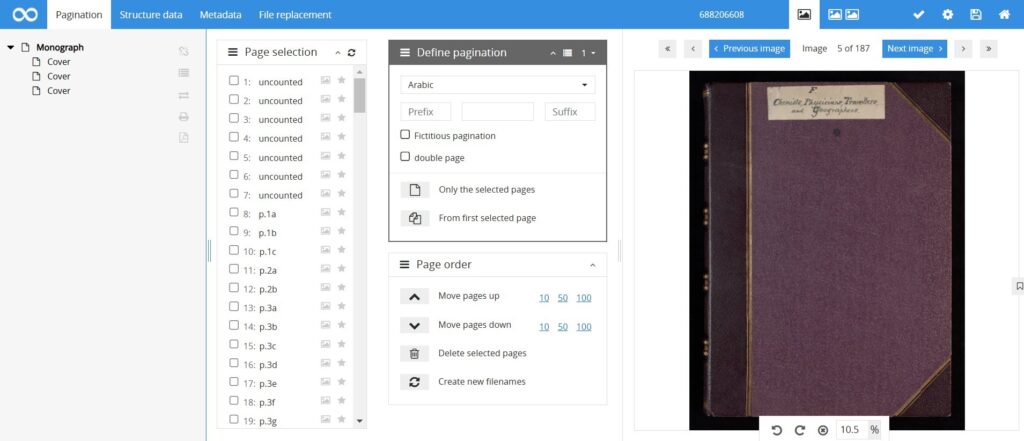Click the From first selected page icon
Image resolution: width=1024 pixels, height=441 pixels.
point(415,218)
